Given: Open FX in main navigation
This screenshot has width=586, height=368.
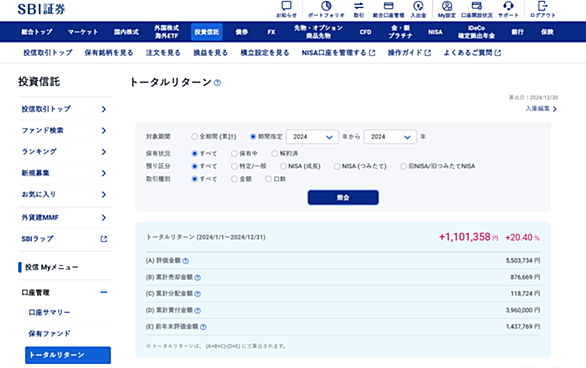Looking at the screenshot, I should pos(271,32).
